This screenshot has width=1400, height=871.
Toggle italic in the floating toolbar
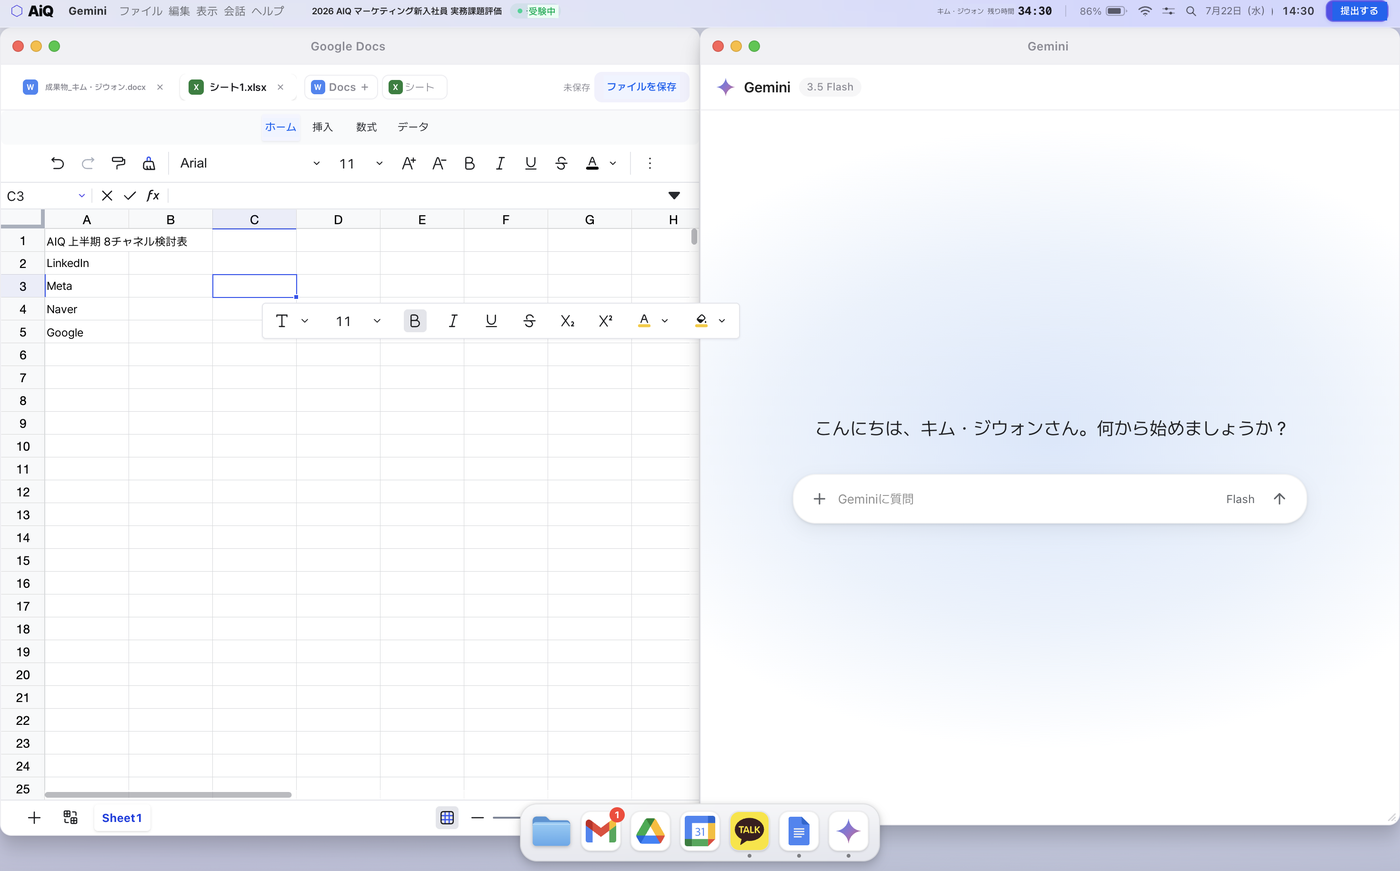[x=453, y=321]
